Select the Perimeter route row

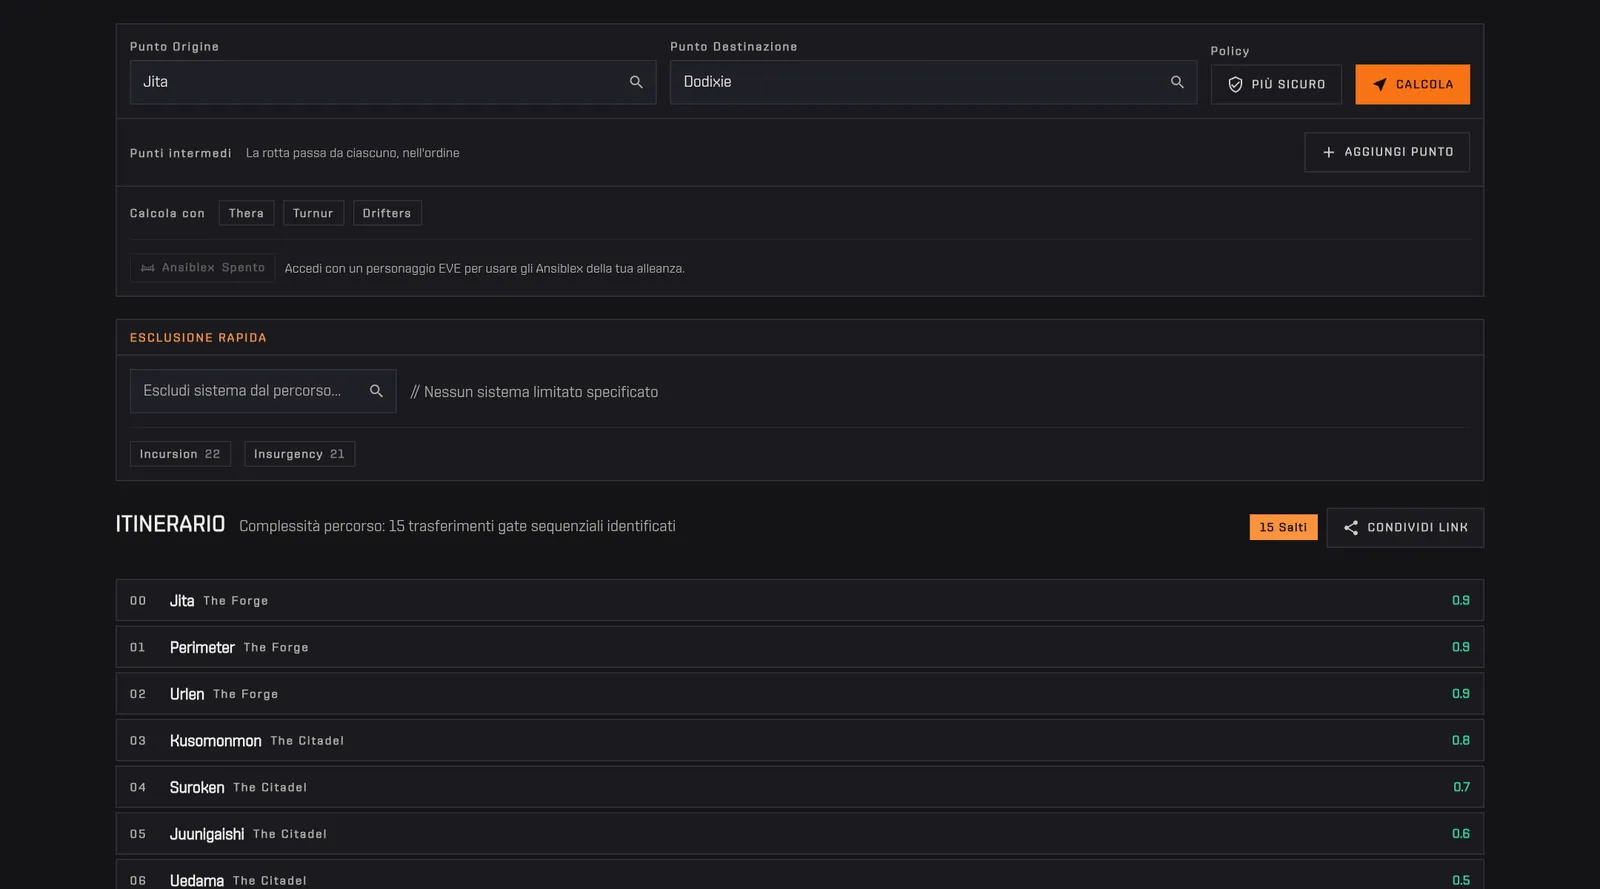(800, 647)
